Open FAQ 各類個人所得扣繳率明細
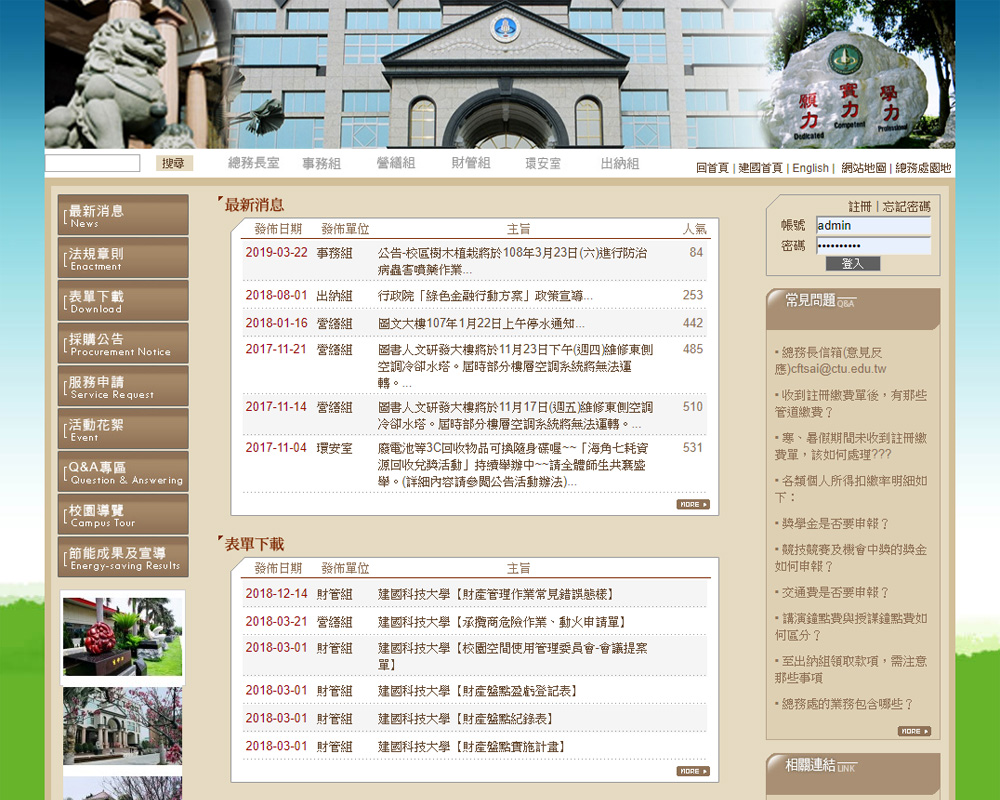This screenshot has height=800, width=1000. tap(851, 489)
